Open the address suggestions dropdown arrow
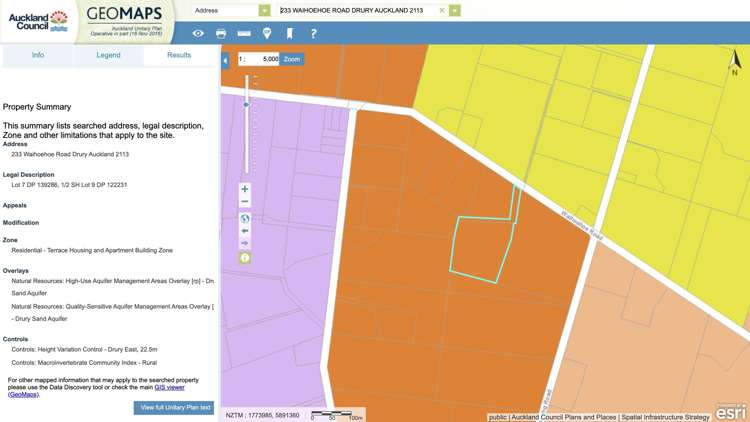750x422 pixels. click(x=455, y=10)
